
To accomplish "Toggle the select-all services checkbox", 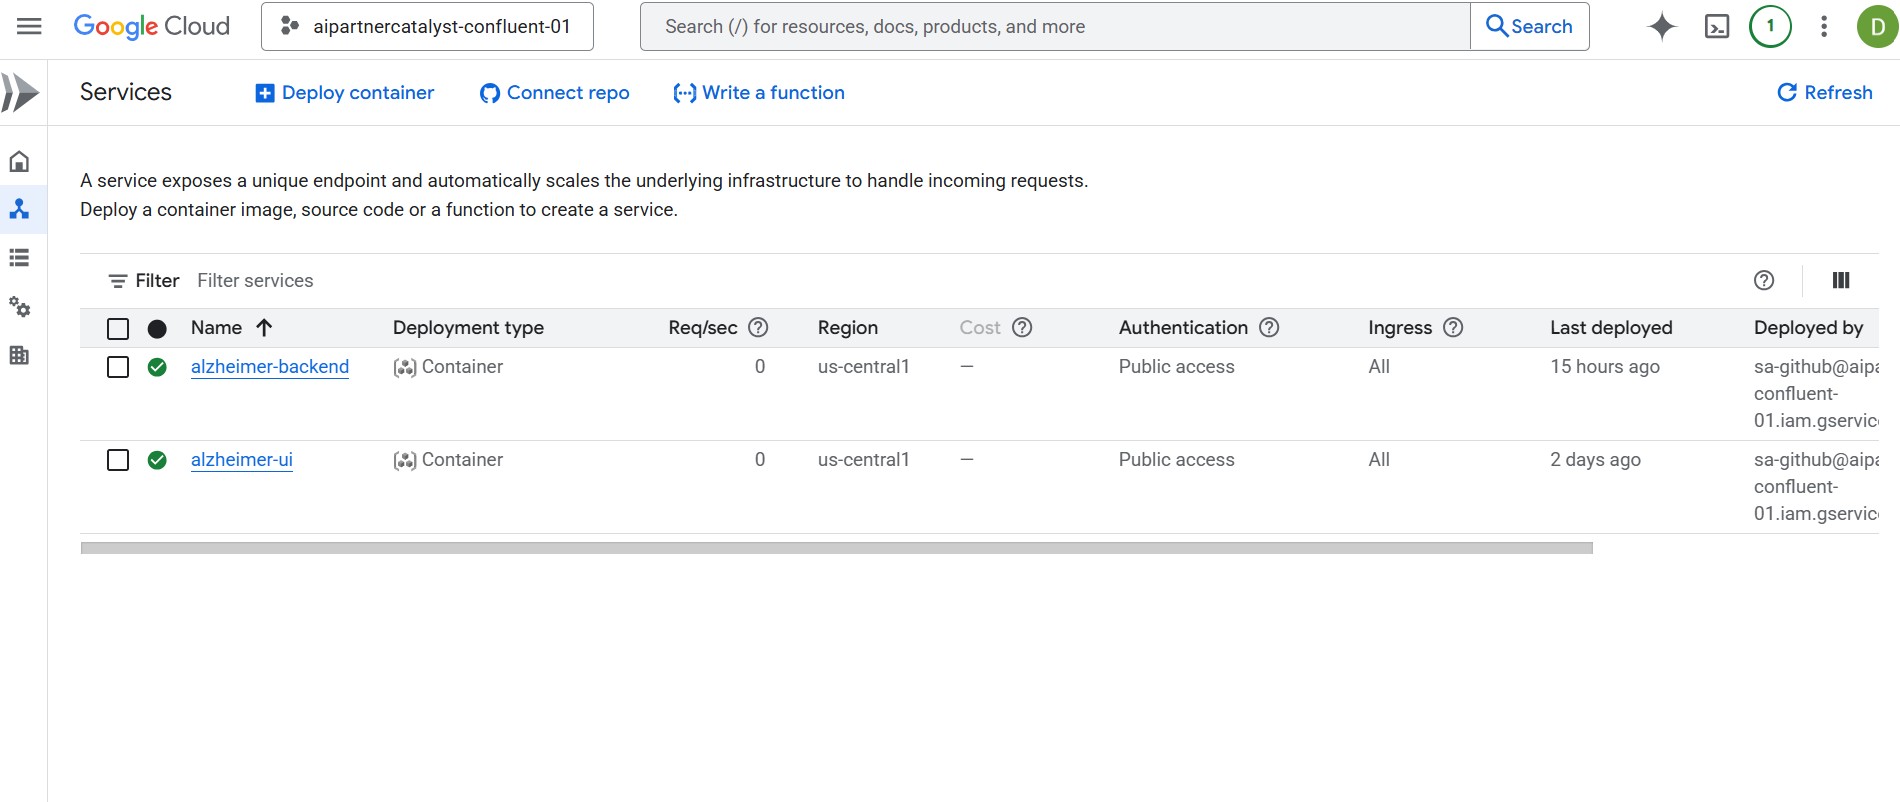I will 118,328.
